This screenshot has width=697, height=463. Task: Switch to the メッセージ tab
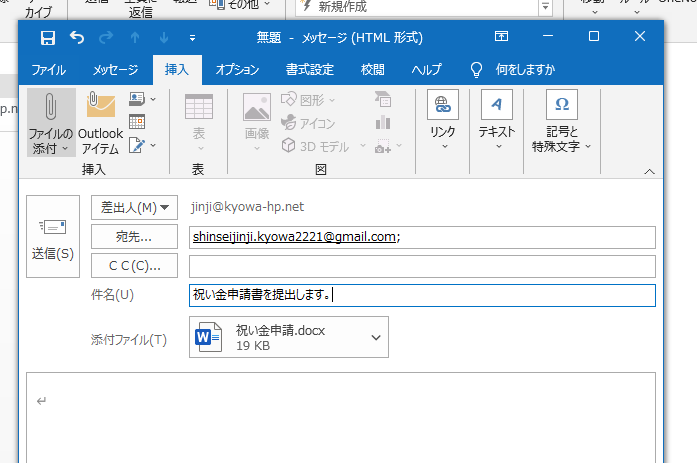pos(116,70)
